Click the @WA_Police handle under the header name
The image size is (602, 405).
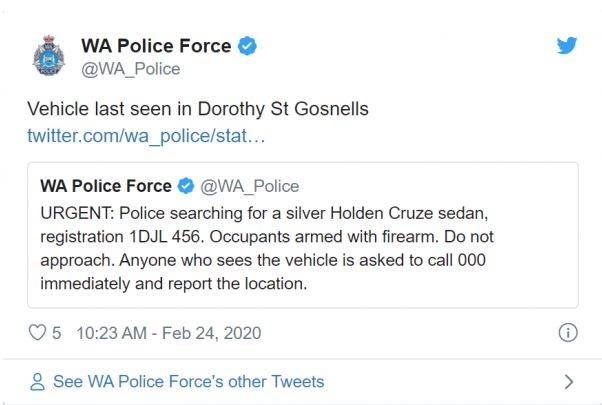tap(131, 69)
